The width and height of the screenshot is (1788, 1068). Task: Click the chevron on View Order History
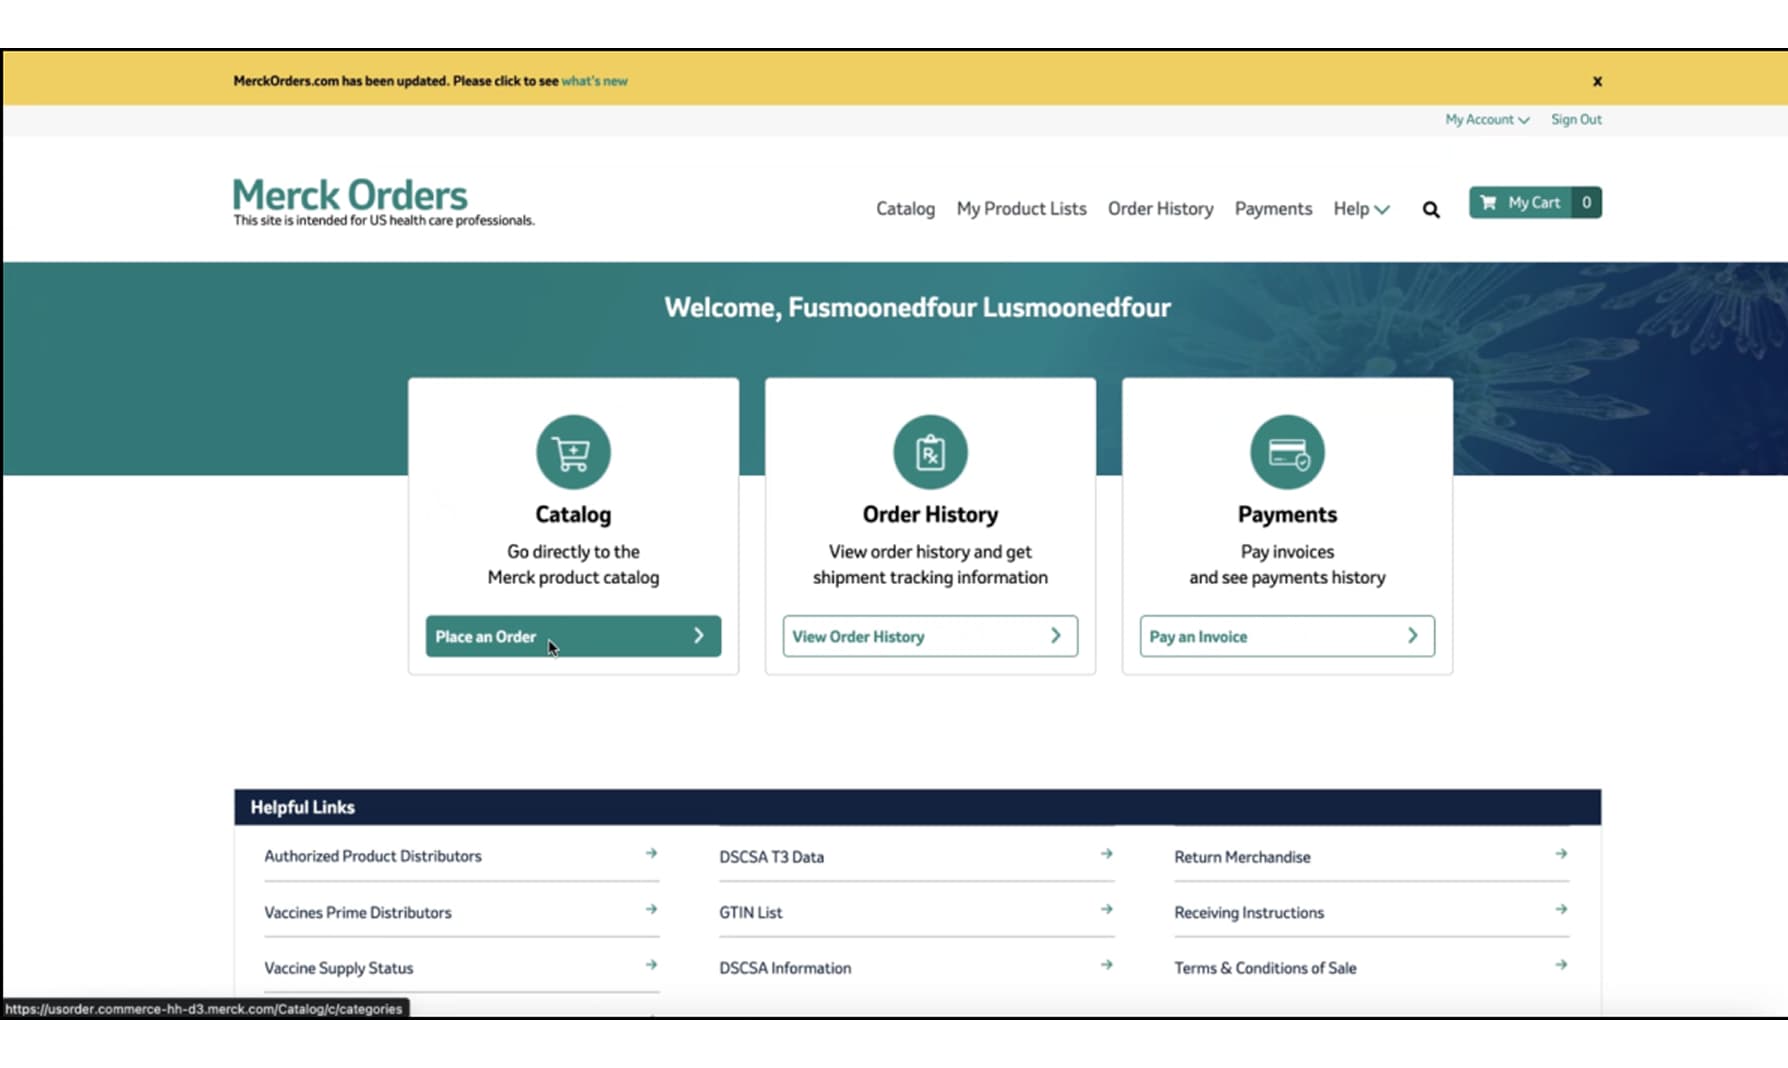(1056, 636)
